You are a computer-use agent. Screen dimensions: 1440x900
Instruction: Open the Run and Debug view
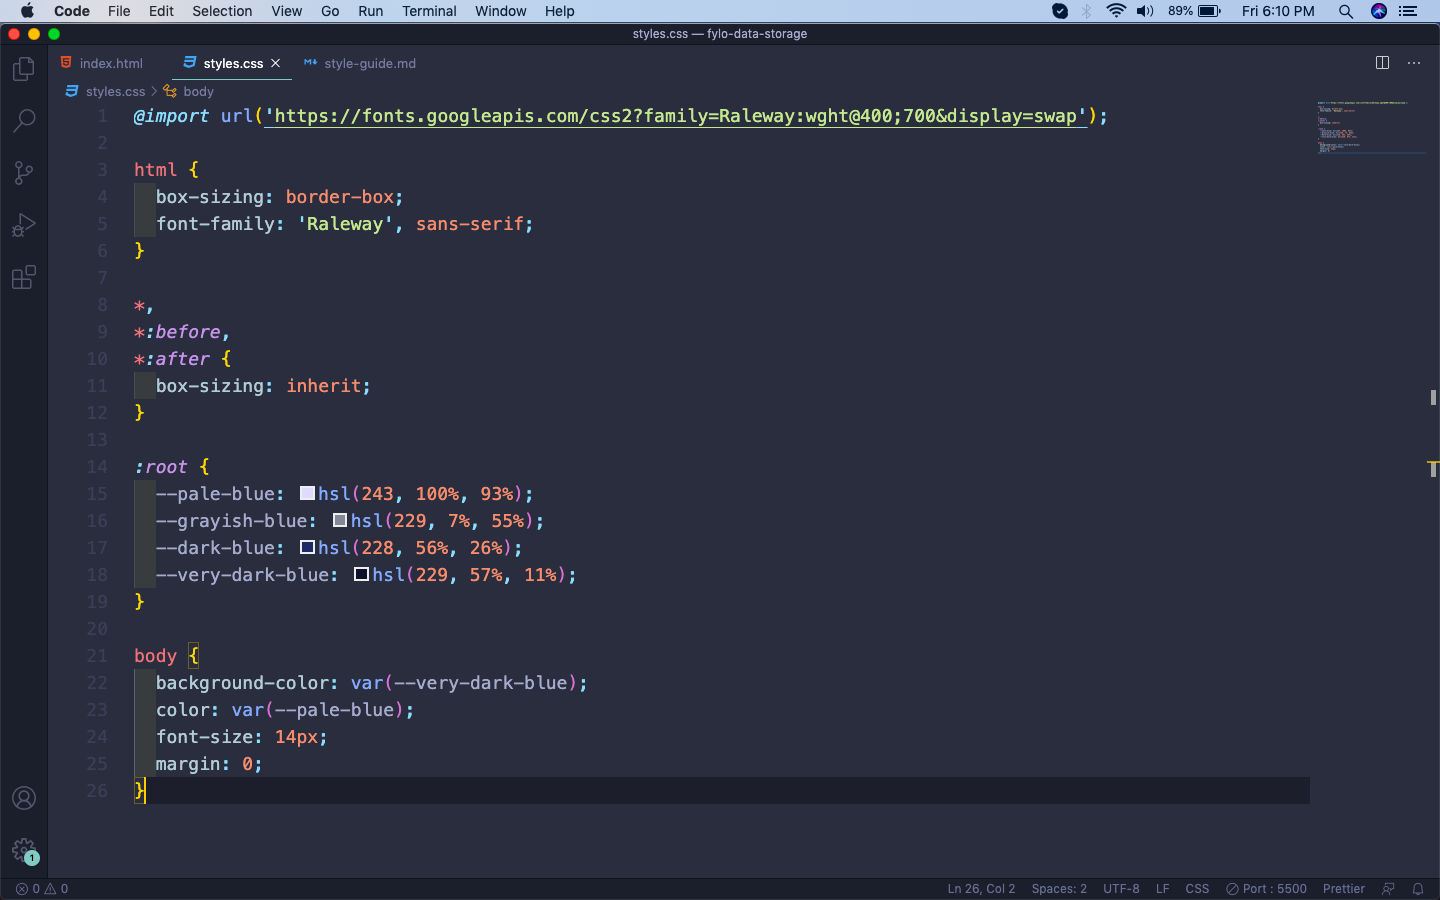click(x=24, y=225)
